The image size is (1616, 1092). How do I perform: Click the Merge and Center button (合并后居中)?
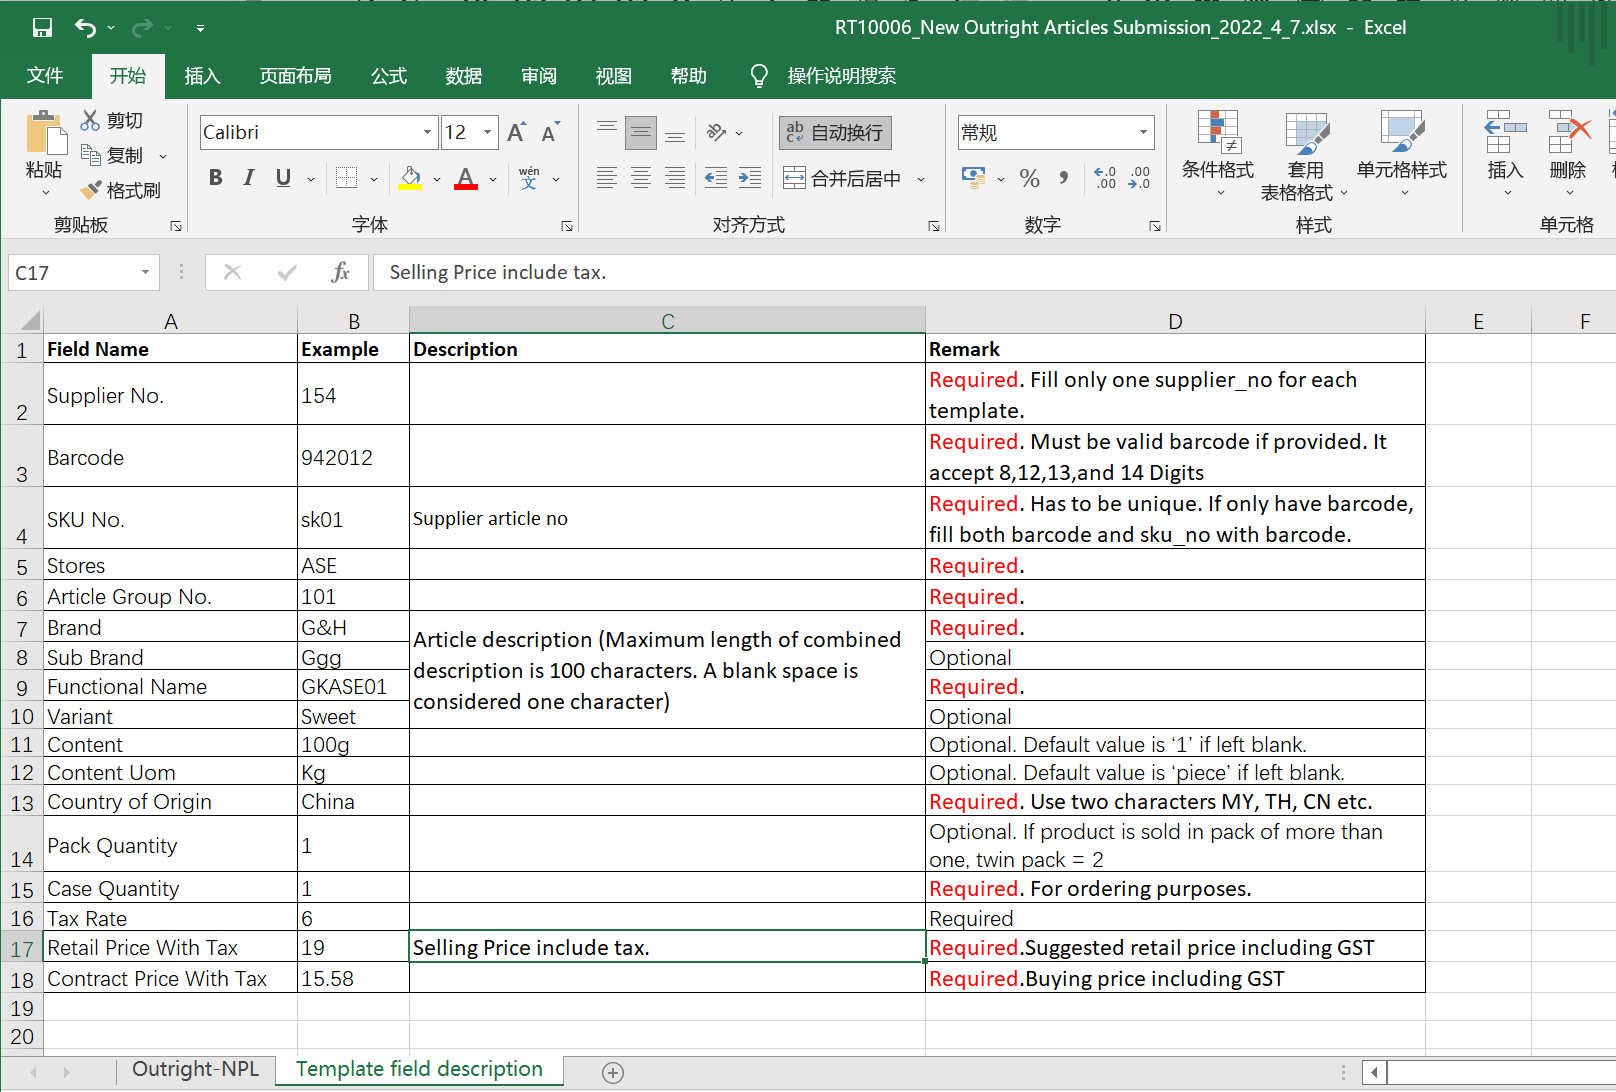[843, 178]
